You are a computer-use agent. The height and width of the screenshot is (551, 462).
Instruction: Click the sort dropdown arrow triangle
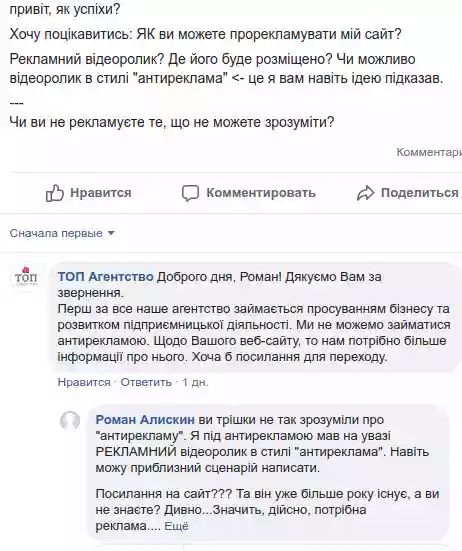tap(111, 233)
